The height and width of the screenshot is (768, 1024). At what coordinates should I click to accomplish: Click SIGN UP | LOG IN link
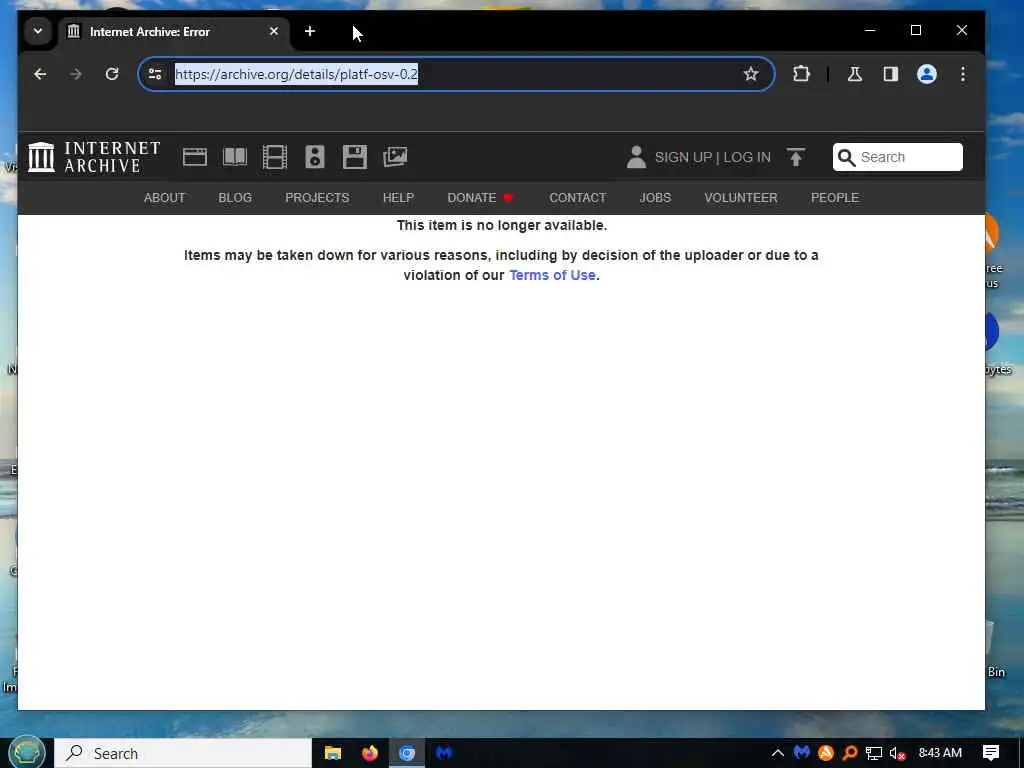coord(712,157)
